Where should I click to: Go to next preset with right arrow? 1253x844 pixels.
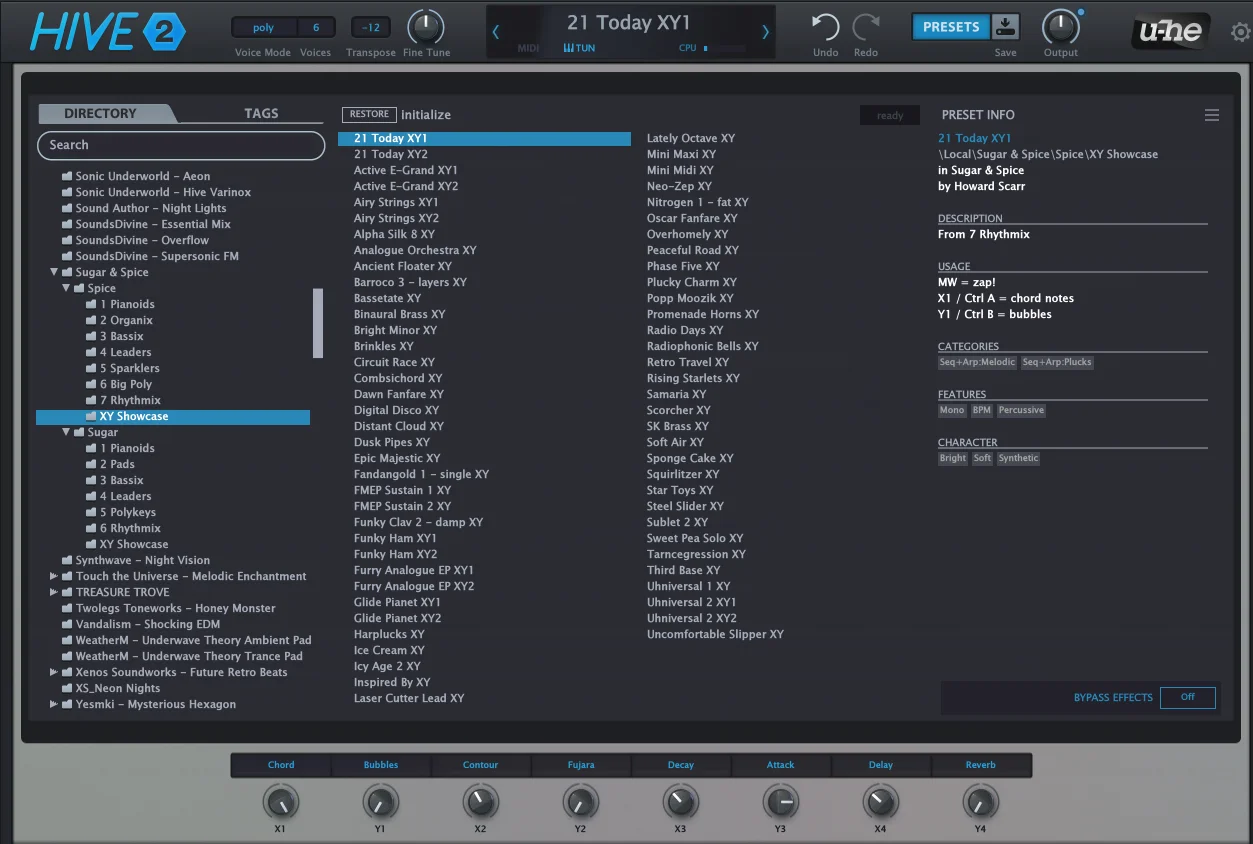click(766, 32)
